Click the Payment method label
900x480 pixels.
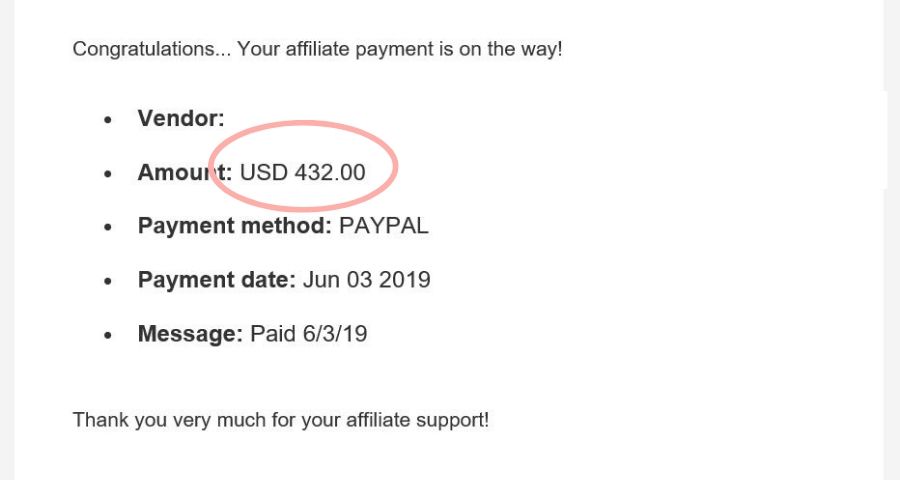click(x=235, y=226)
